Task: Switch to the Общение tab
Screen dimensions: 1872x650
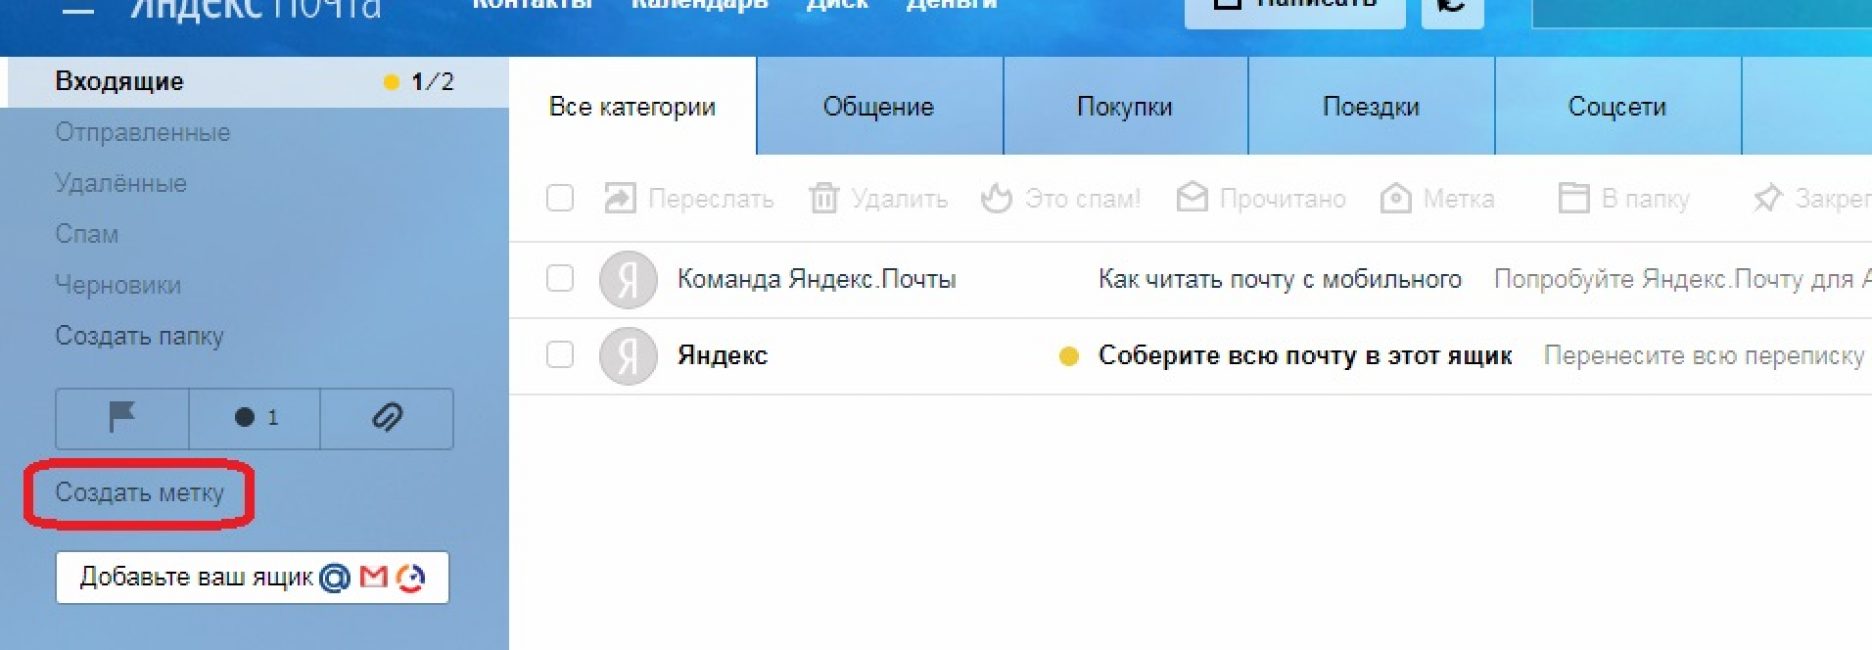Action: tap(879, 106)
